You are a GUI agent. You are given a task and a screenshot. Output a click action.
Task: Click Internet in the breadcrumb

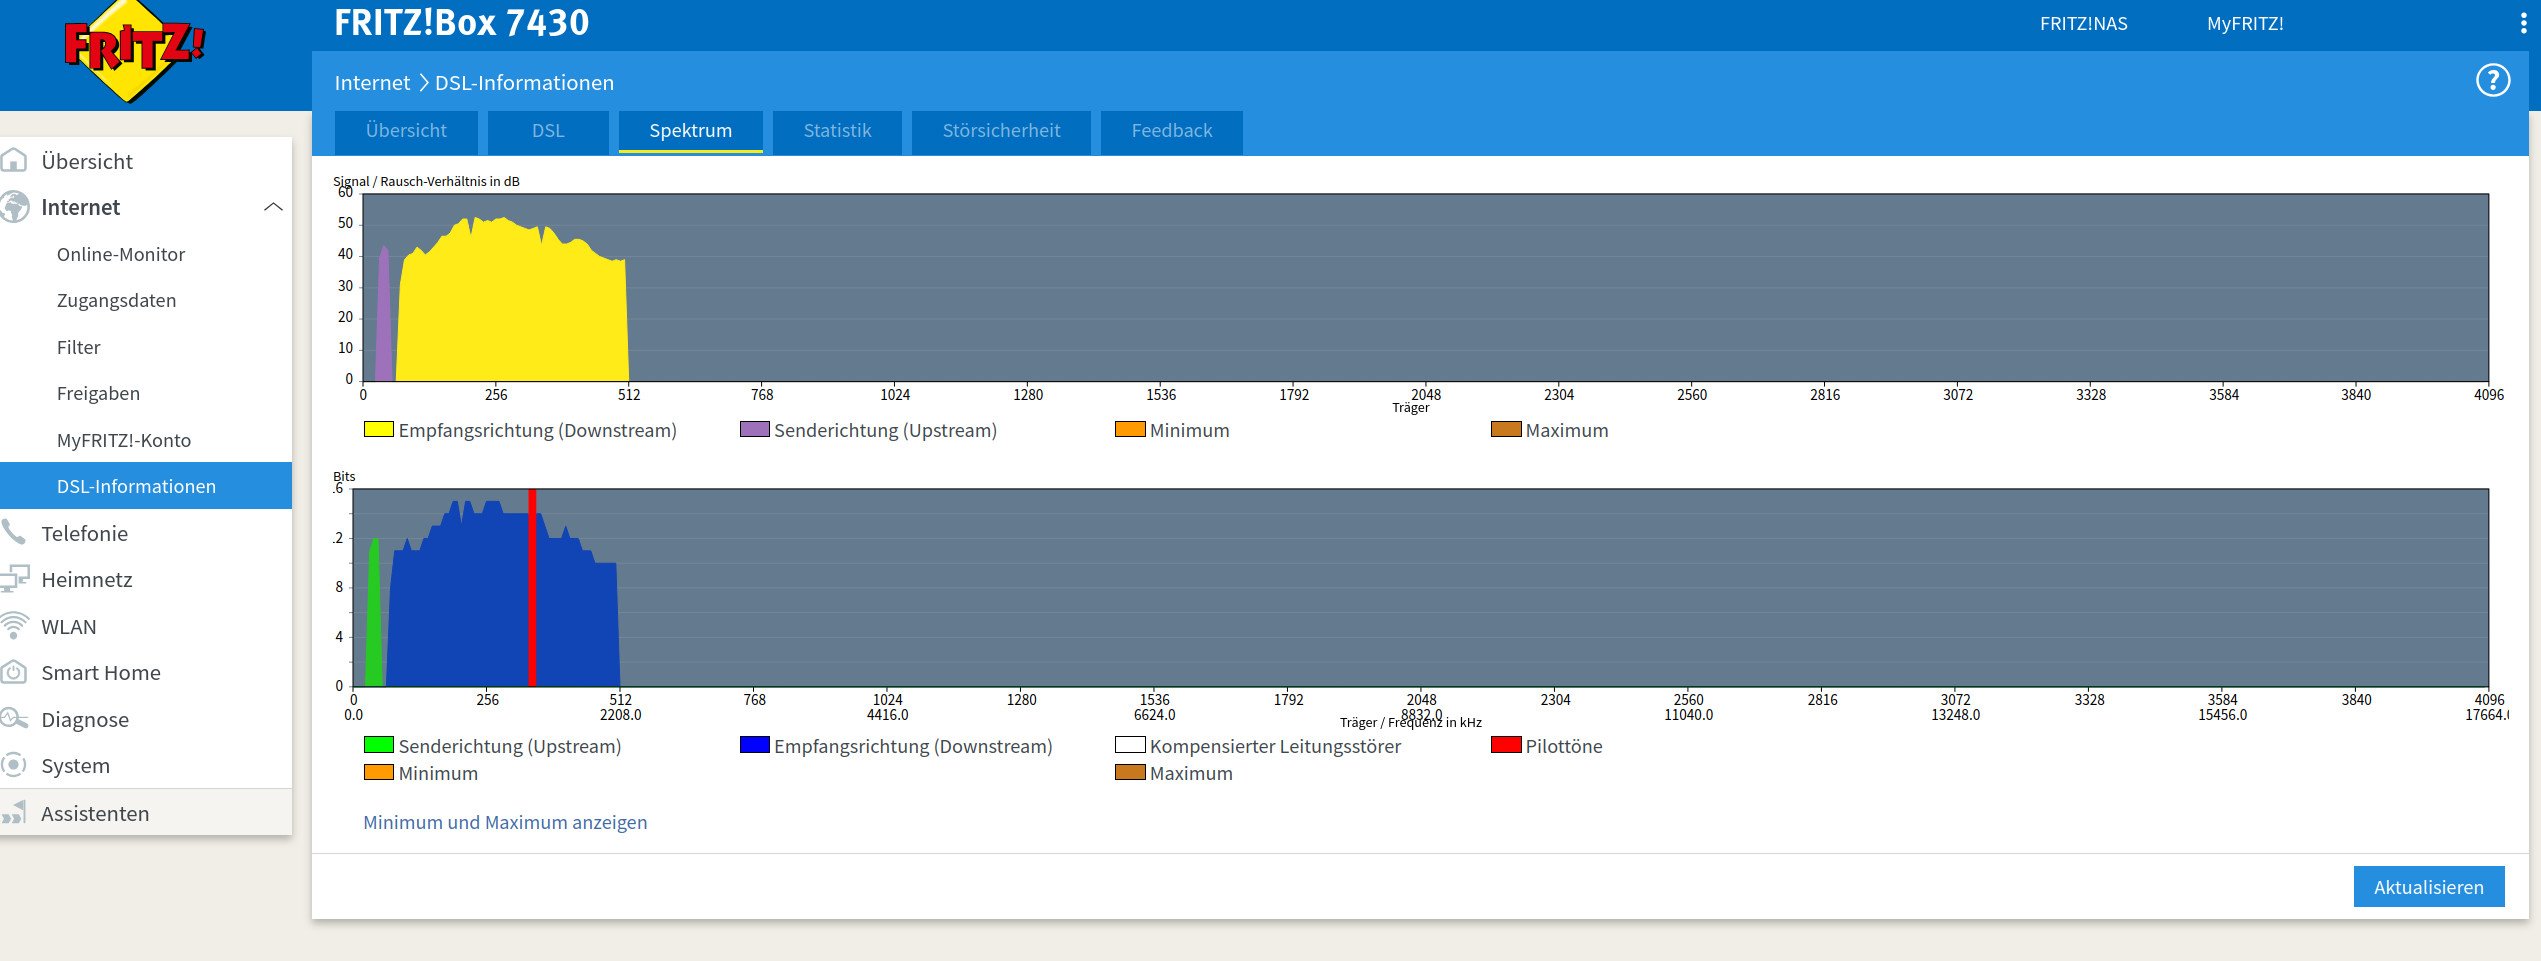click(372, 83)
